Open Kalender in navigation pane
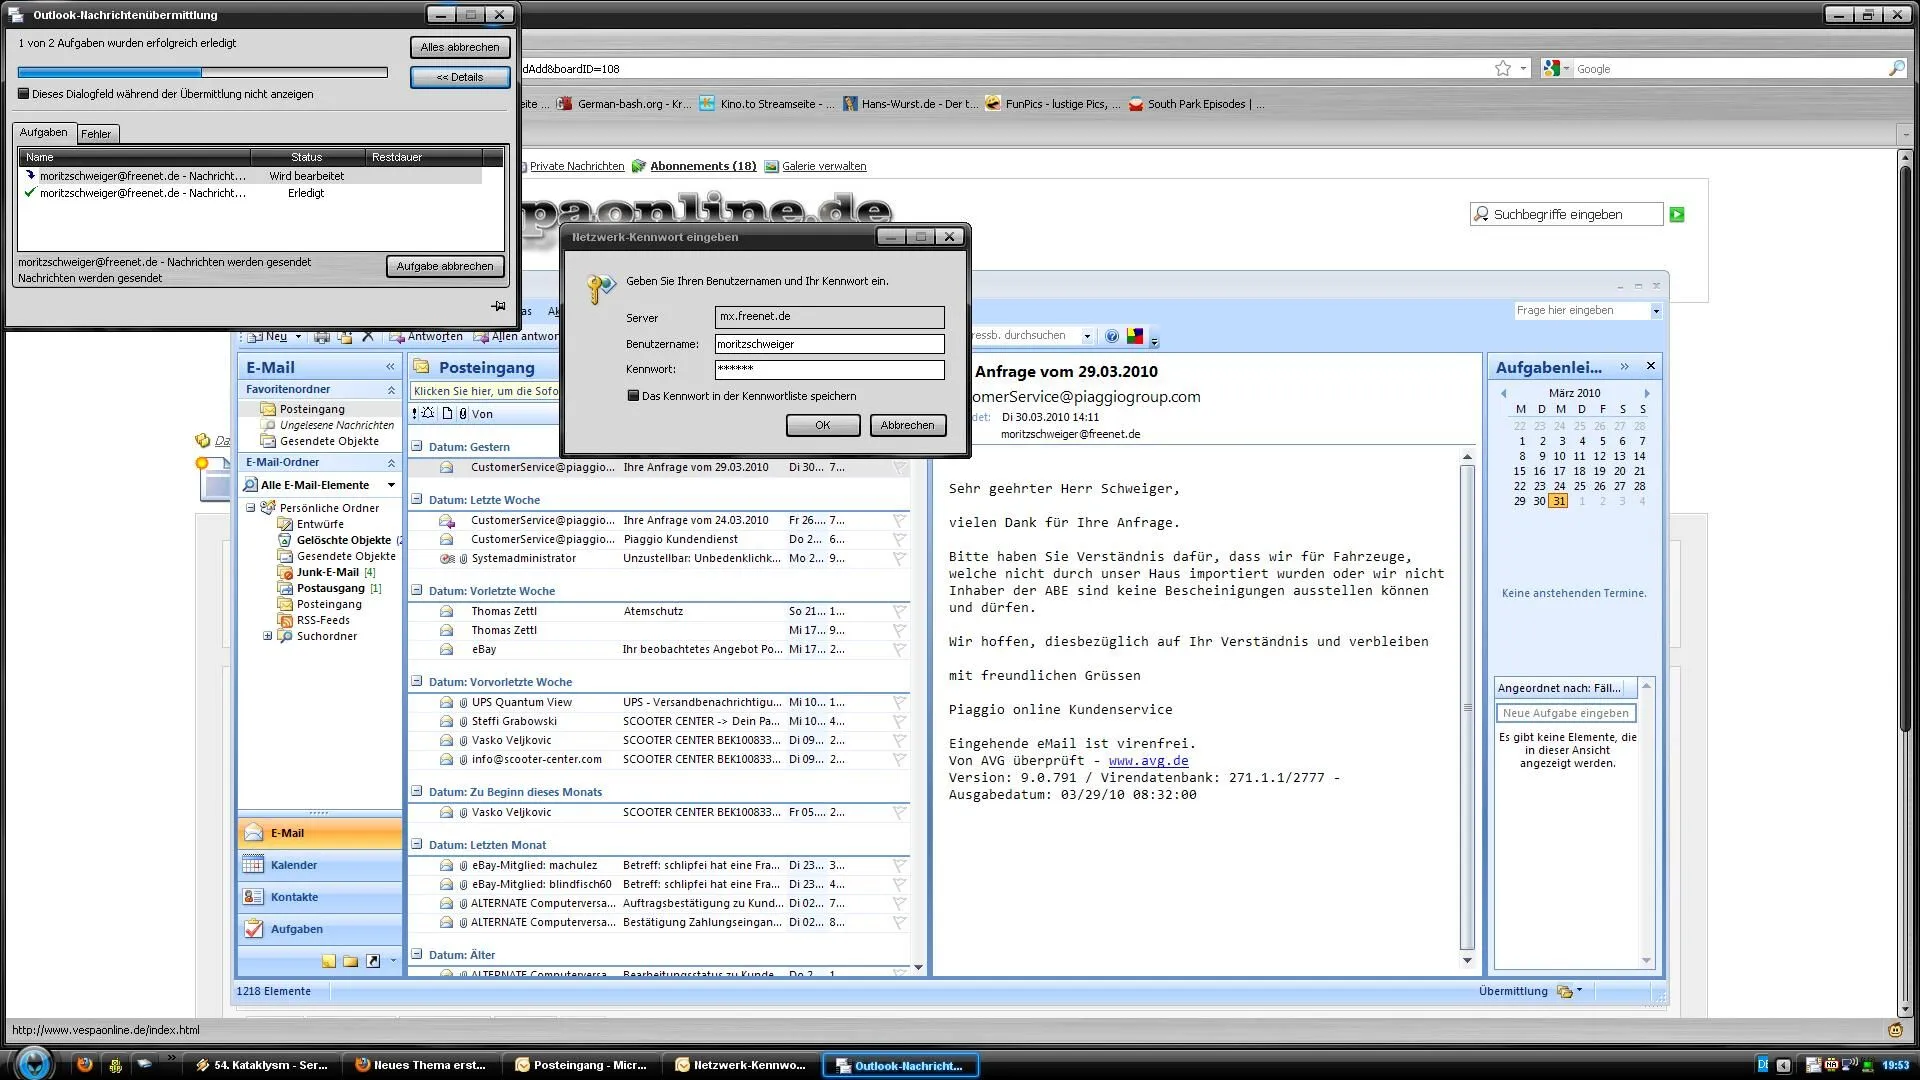This screenshot has height=1080, width=1920. tap(293, 865)
